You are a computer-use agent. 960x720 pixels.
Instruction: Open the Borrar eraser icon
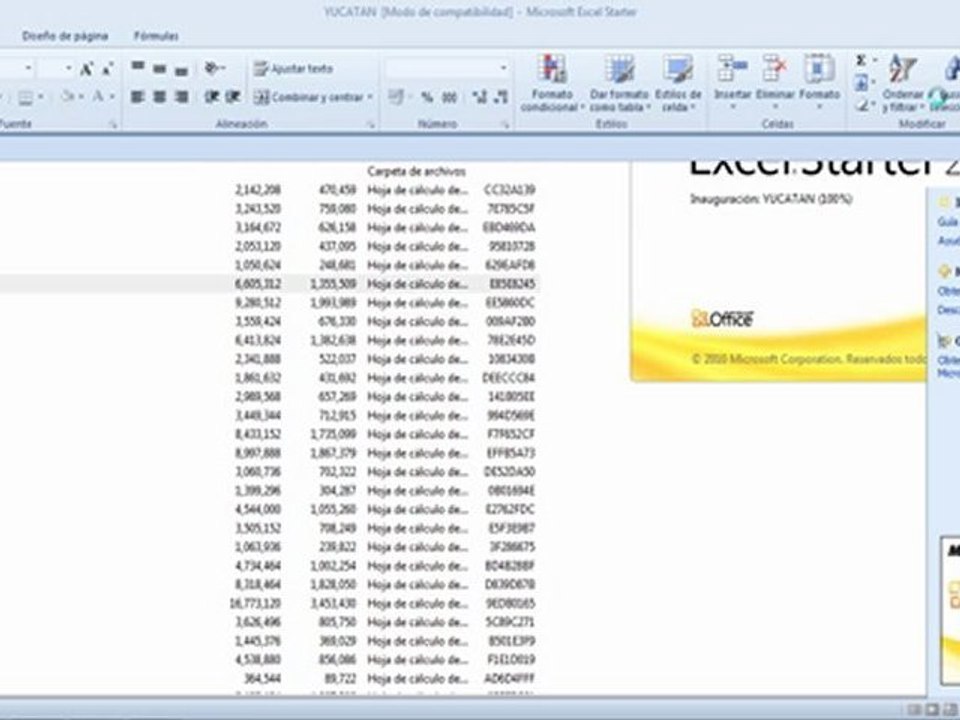[x=862, y=105]
